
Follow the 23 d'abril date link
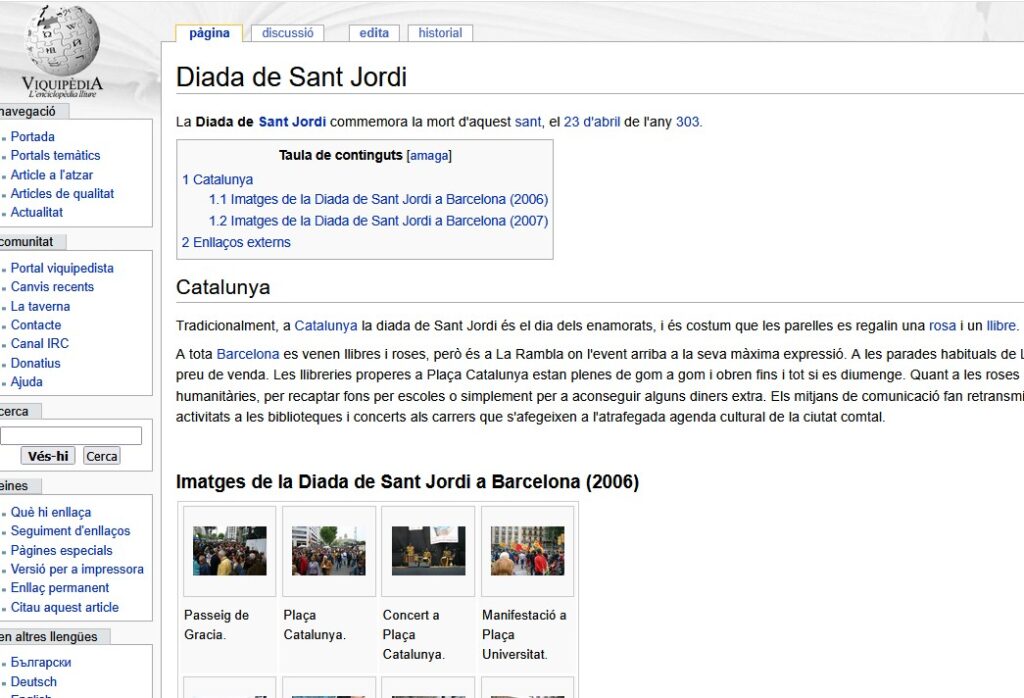click(592, 122)
